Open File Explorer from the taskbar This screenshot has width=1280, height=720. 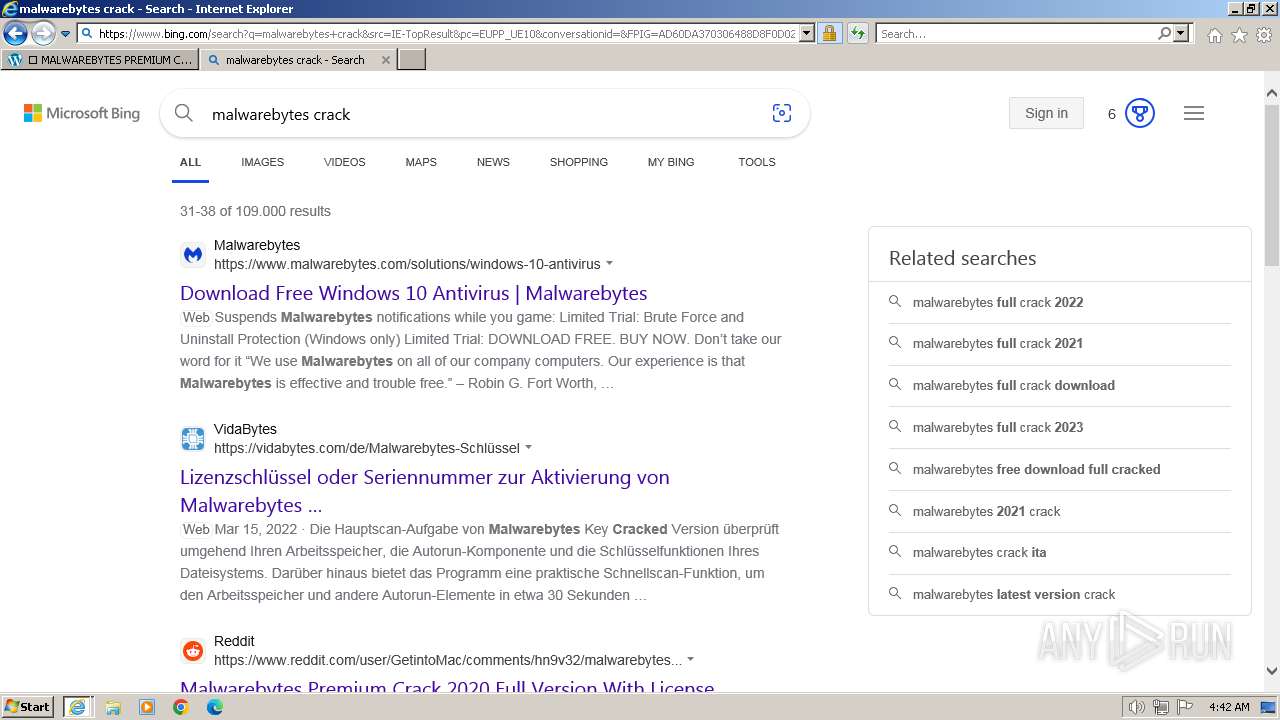point(113,707)
